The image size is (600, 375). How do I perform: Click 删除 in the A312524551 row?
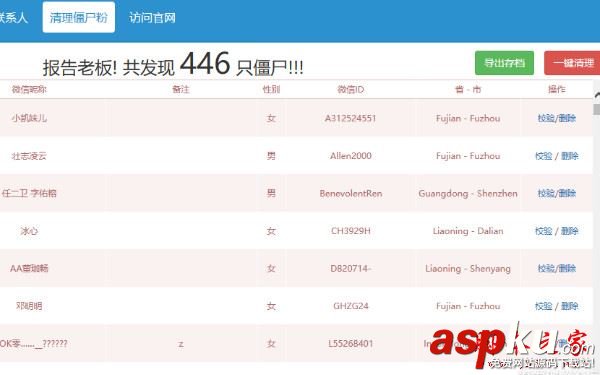tap(567, 118)
